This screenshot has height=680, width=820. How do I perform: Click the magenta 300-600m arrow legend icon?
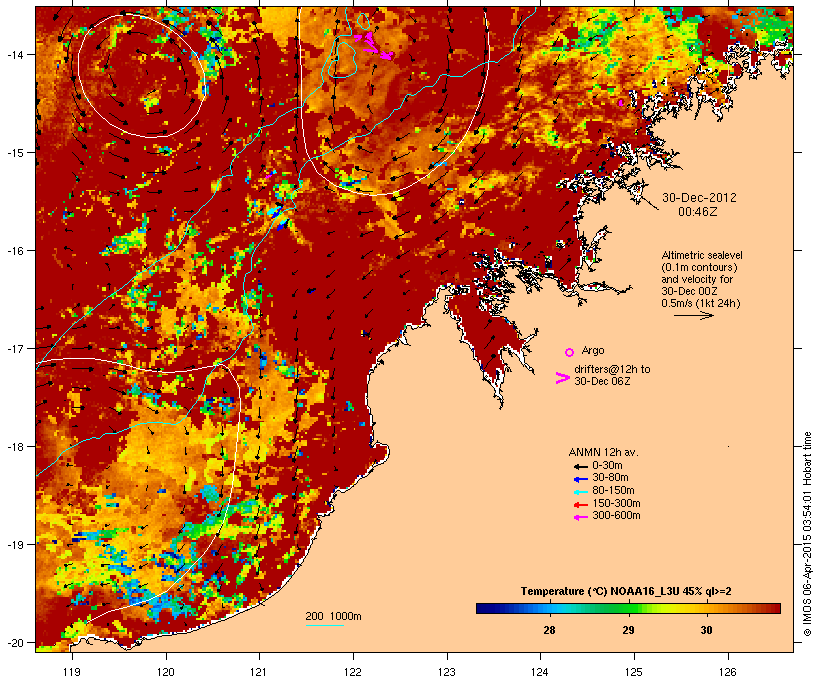pyautogui.click(x=581, y=517)
